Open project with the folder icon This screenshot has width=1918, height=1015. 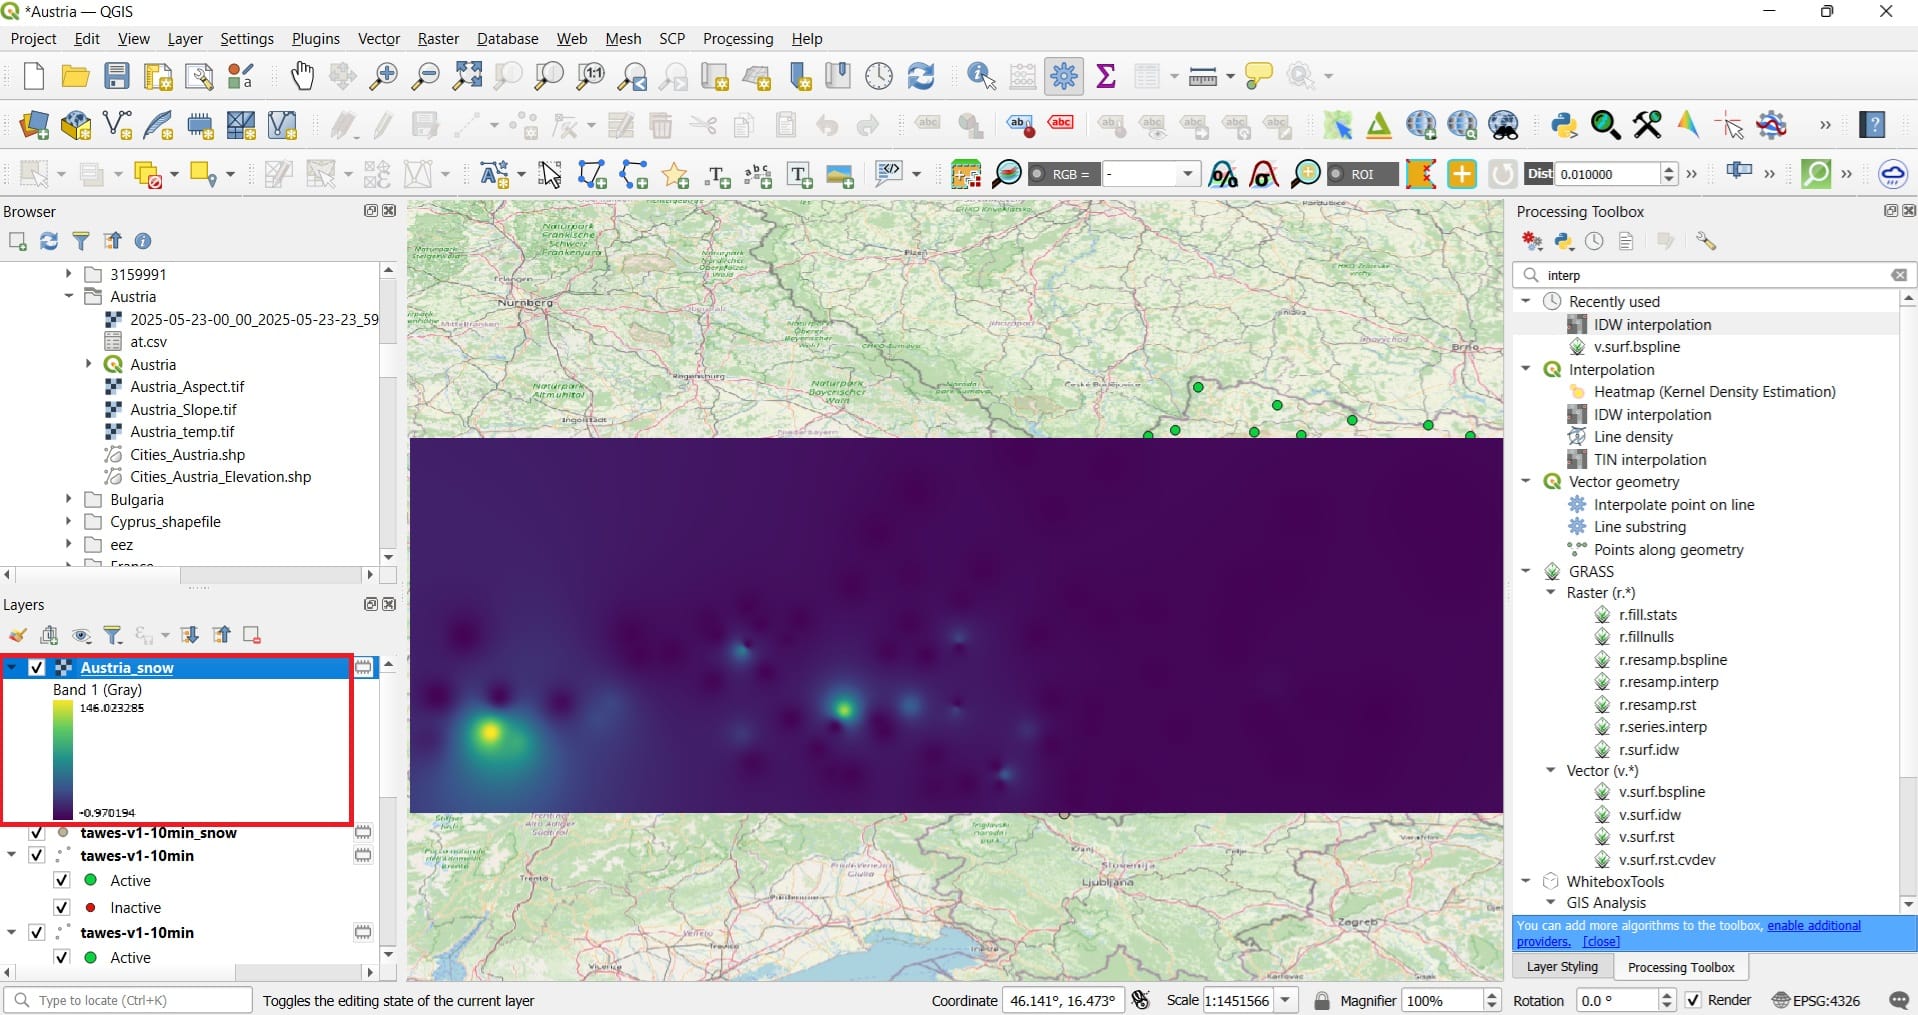(x=75, y=76)
